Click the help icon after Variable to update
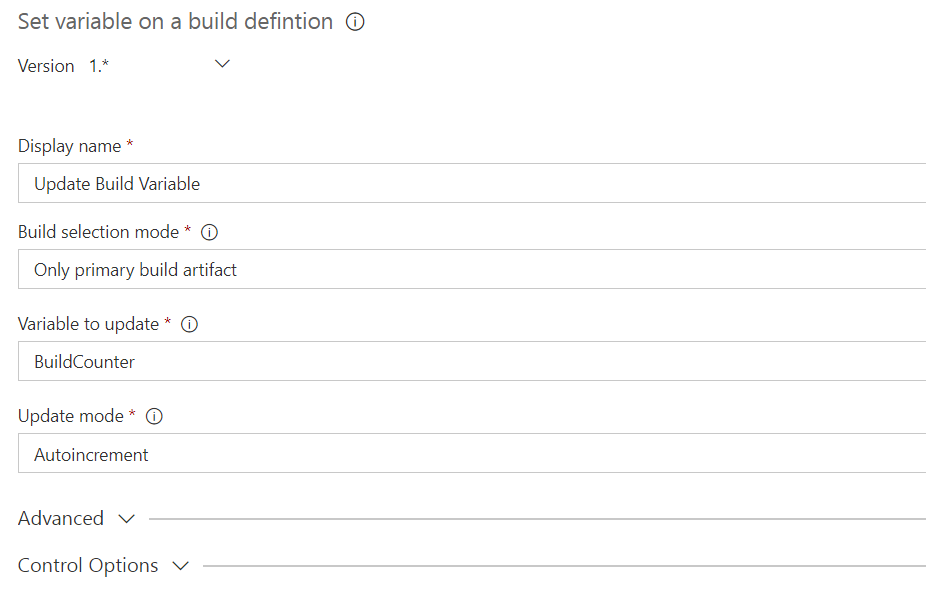 click(x=189, y=324)
